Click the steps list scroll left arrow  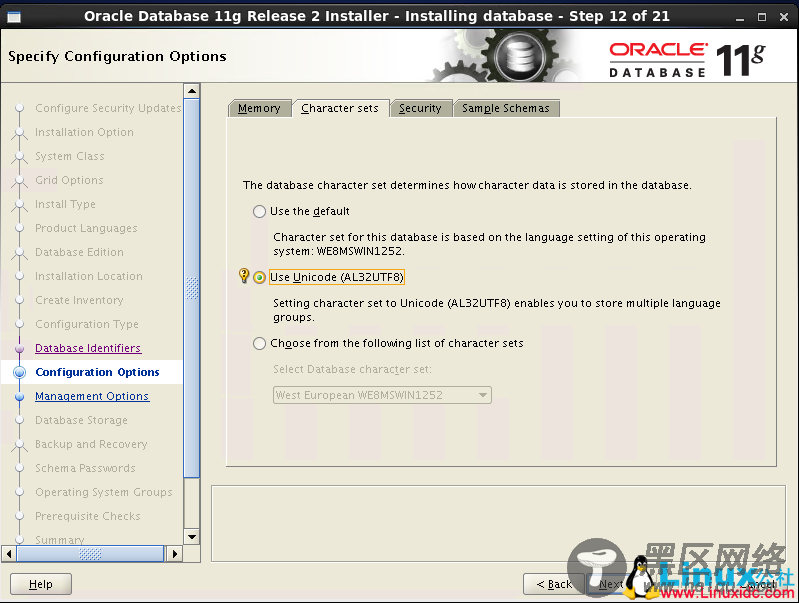9,554
